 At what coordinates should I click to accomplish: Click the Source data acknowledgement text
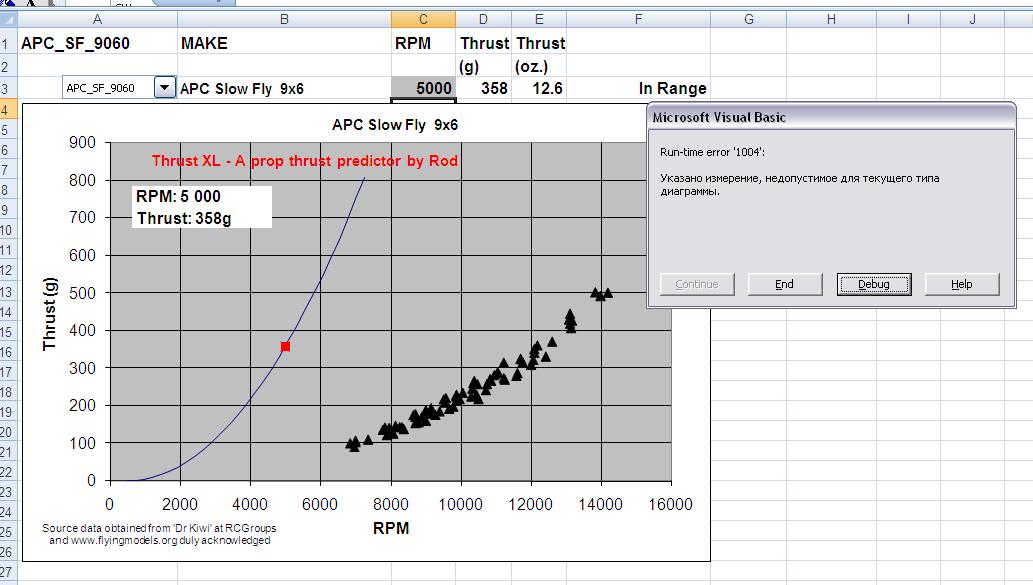click(x=159, y=534)
